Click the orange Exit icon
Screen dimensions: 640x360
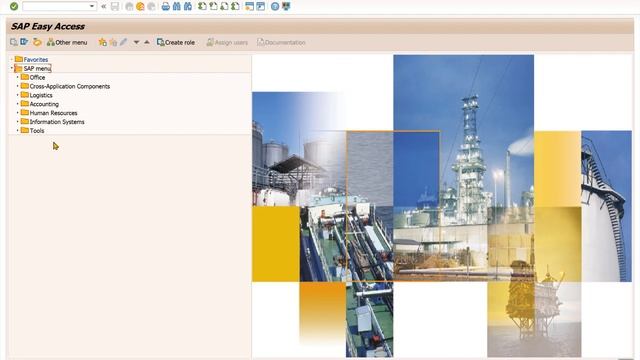coord(140,6)
